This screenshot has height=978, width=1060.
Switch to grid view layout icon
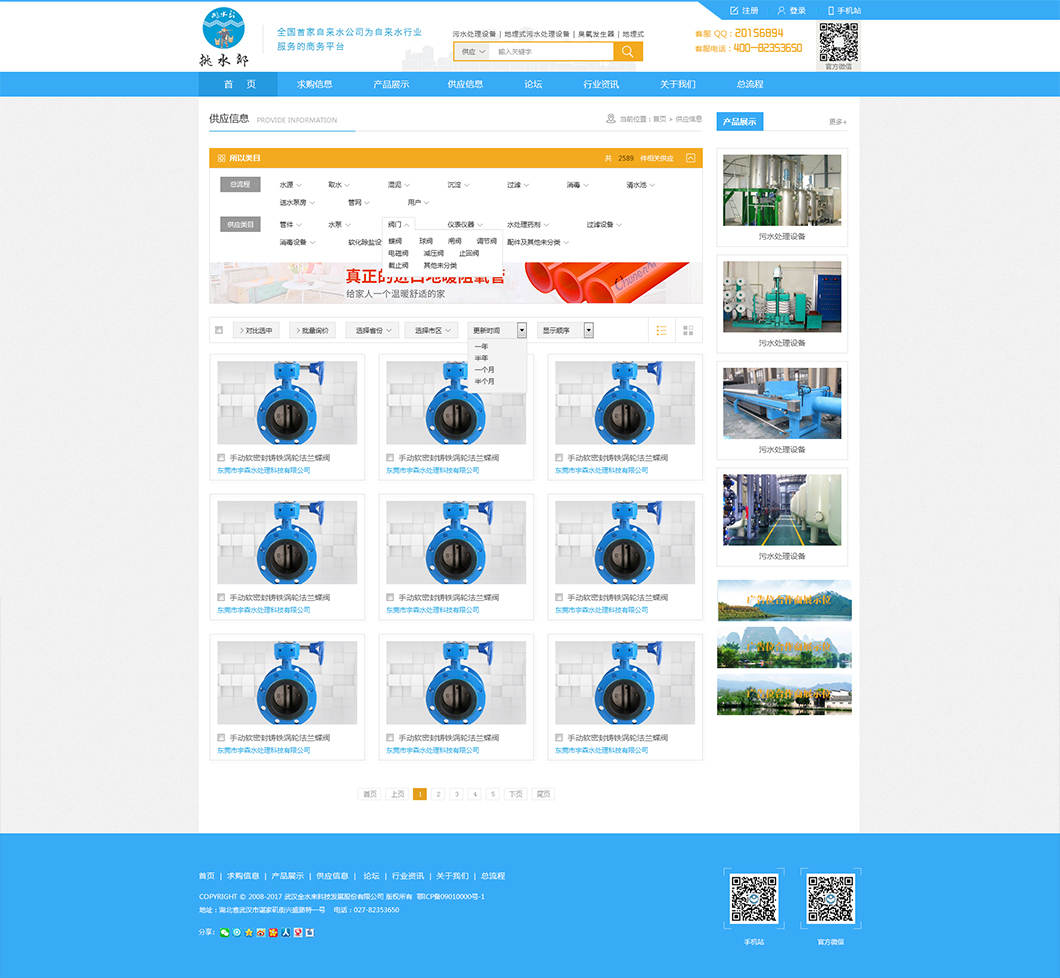(688, 331)
